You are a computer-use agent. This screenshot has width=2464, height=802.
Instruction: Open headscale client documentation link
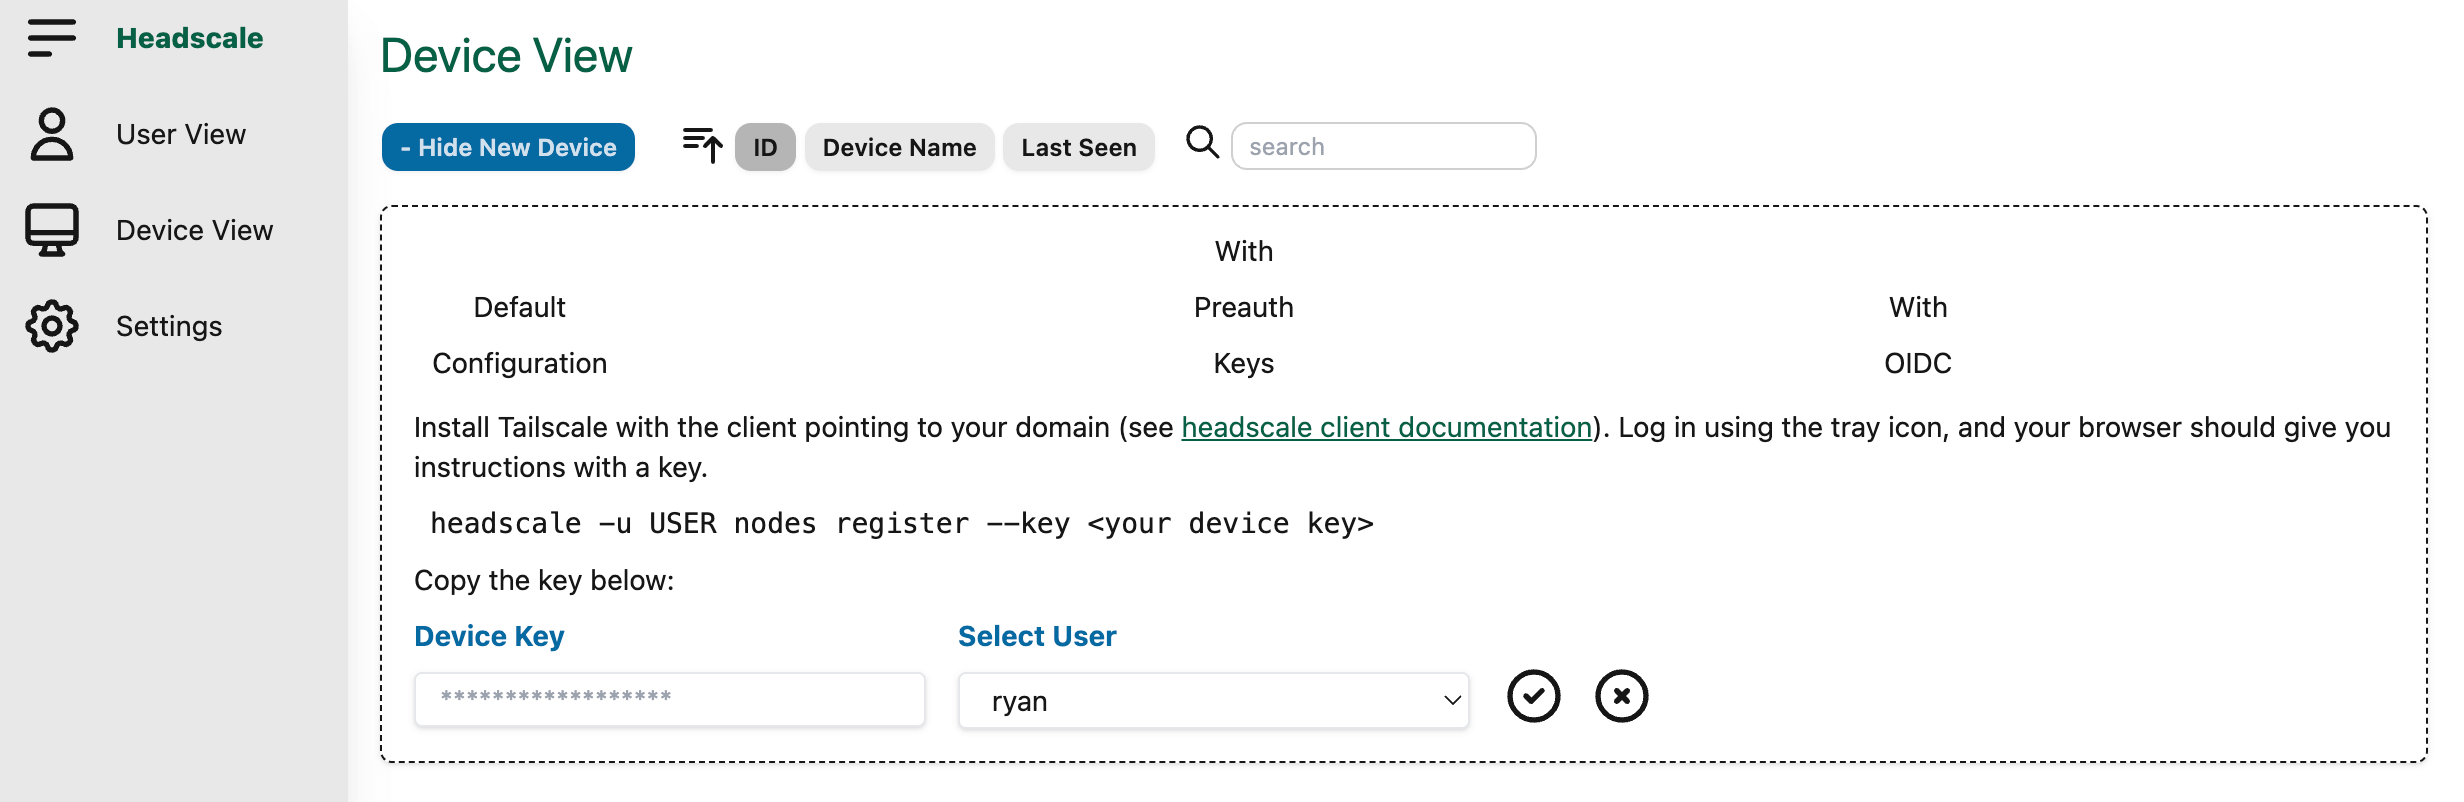click(1386, 427)
